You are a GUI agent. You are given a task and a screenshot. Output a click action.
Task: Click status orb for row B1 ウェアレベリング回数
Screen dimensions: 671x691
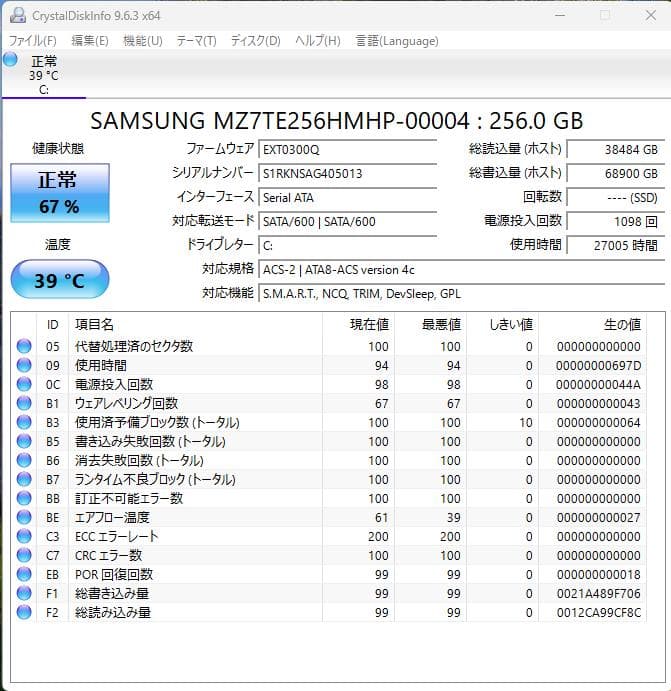(x=24, y=403)
